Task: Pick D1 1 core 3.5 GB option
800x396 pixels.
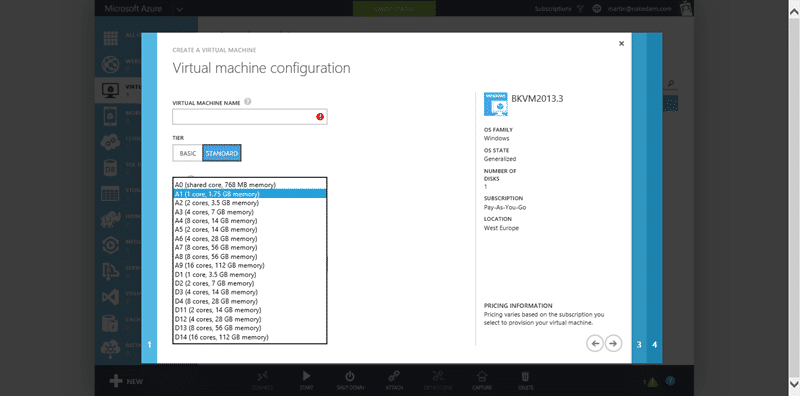Action: tap(249, 274)
